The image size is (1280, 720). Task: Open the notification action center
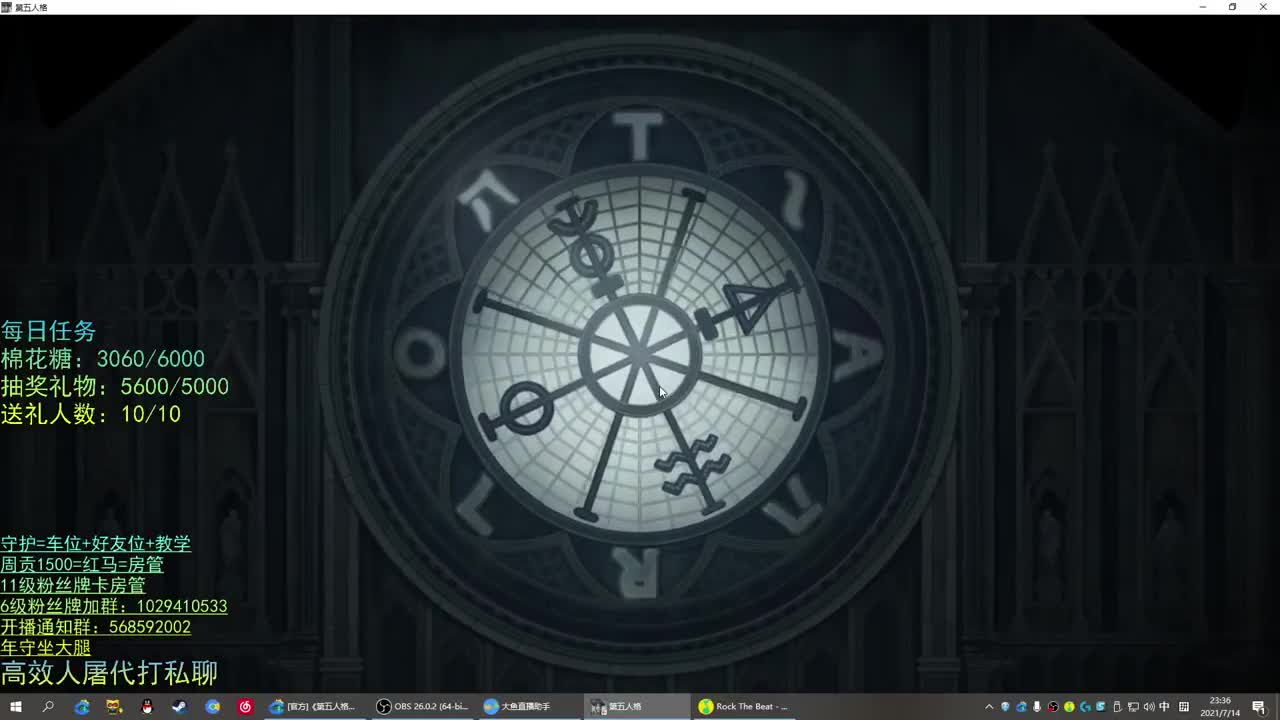tap(1259, 707)
